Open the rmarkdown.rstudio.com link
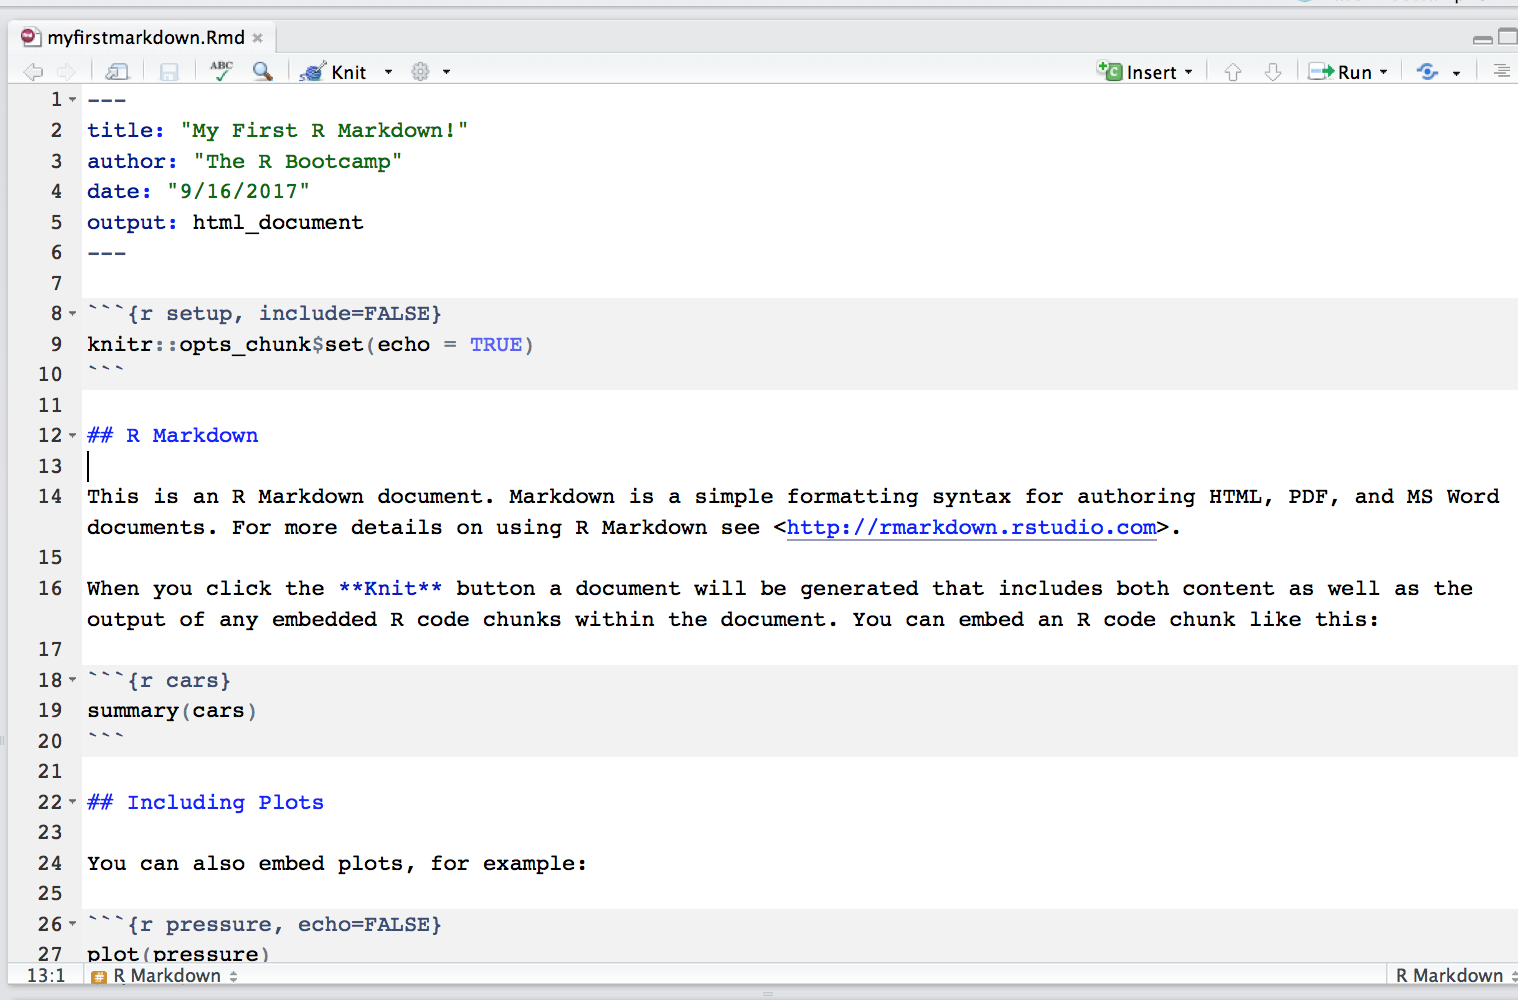 point(971,527)
